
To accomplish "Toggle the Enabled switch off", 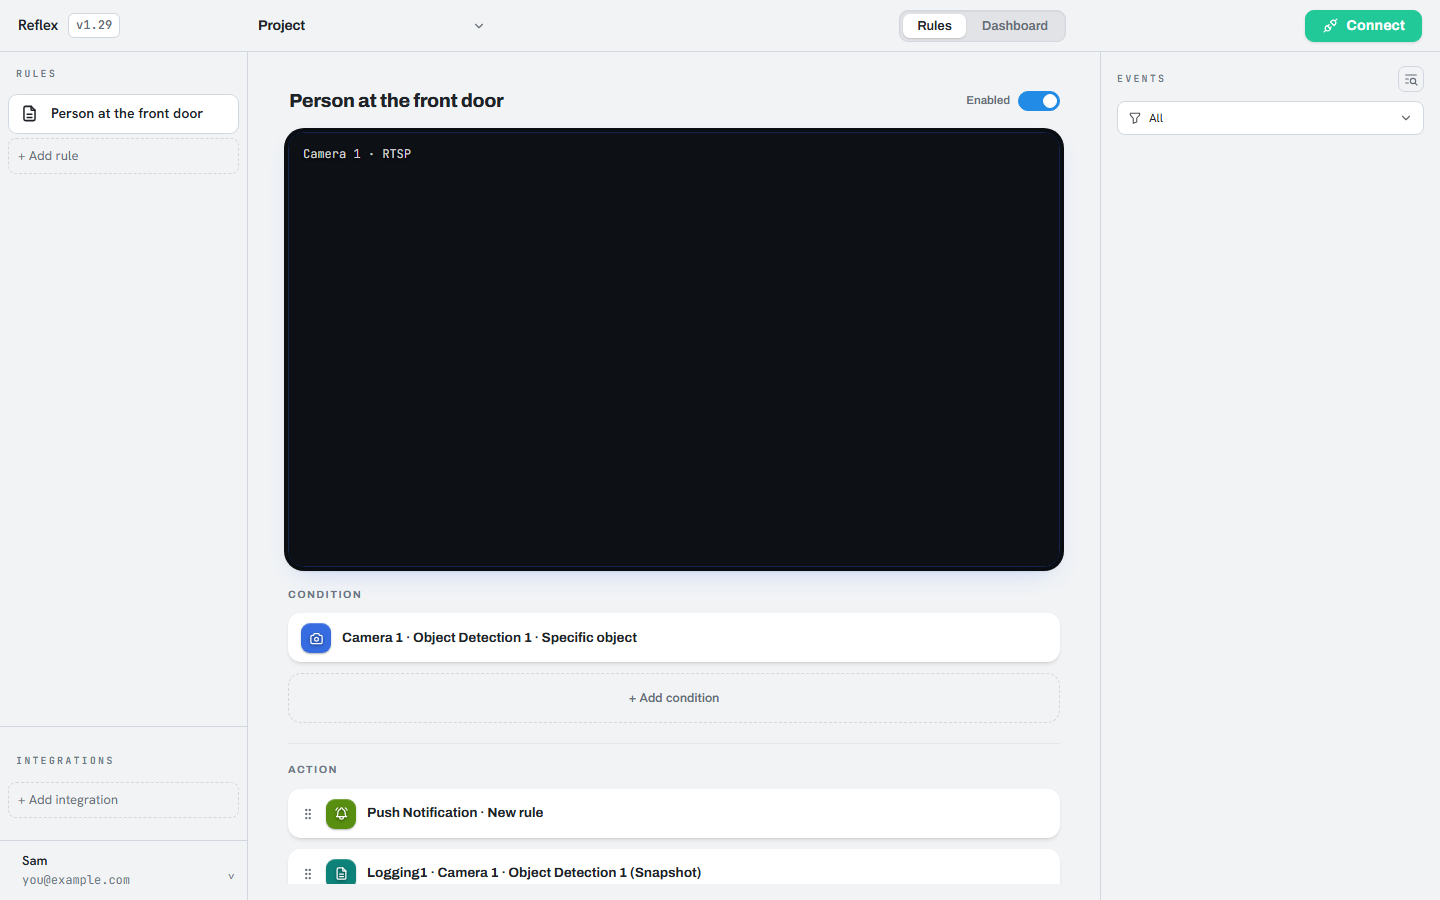I will pos(1039,101).
